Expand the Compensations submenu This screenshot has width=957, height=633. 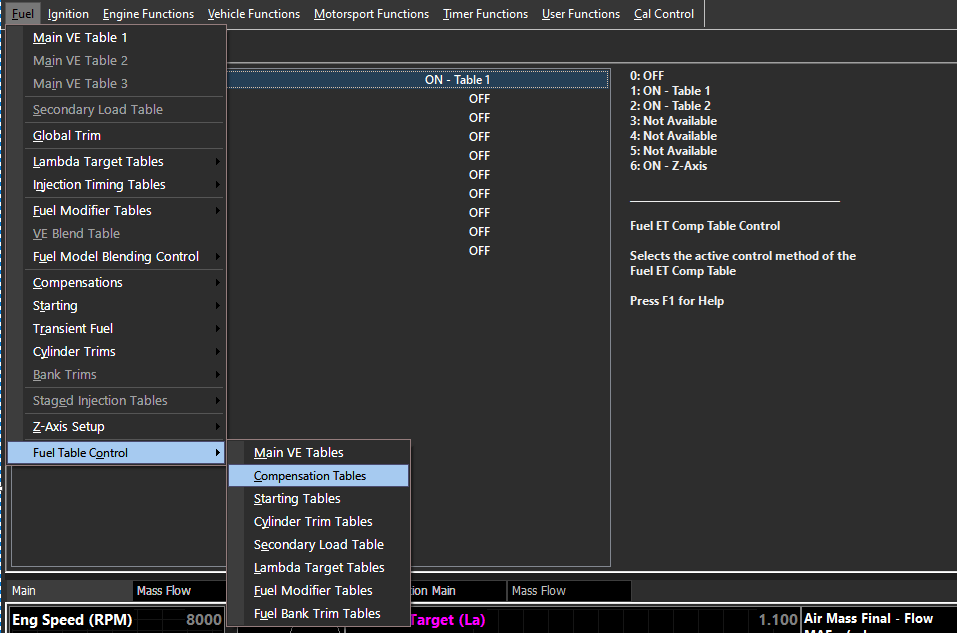pos(78,283)
